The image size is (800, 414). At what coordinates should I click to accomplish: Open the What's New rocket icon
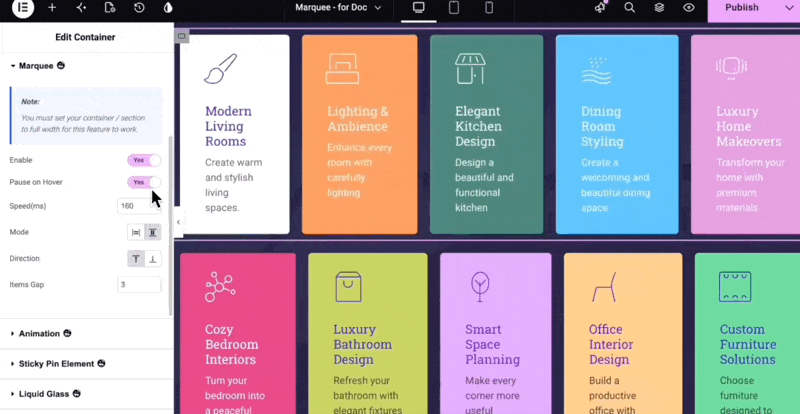(x=601, y=8)
